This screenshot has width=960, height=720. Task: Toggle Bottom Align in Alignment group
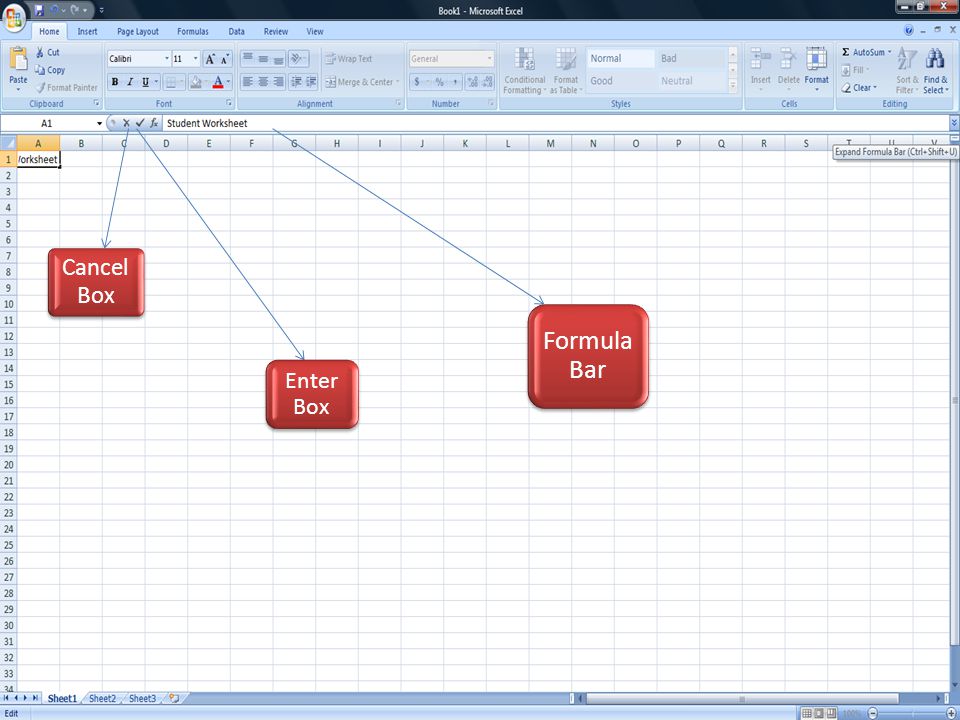click(278, 59)
